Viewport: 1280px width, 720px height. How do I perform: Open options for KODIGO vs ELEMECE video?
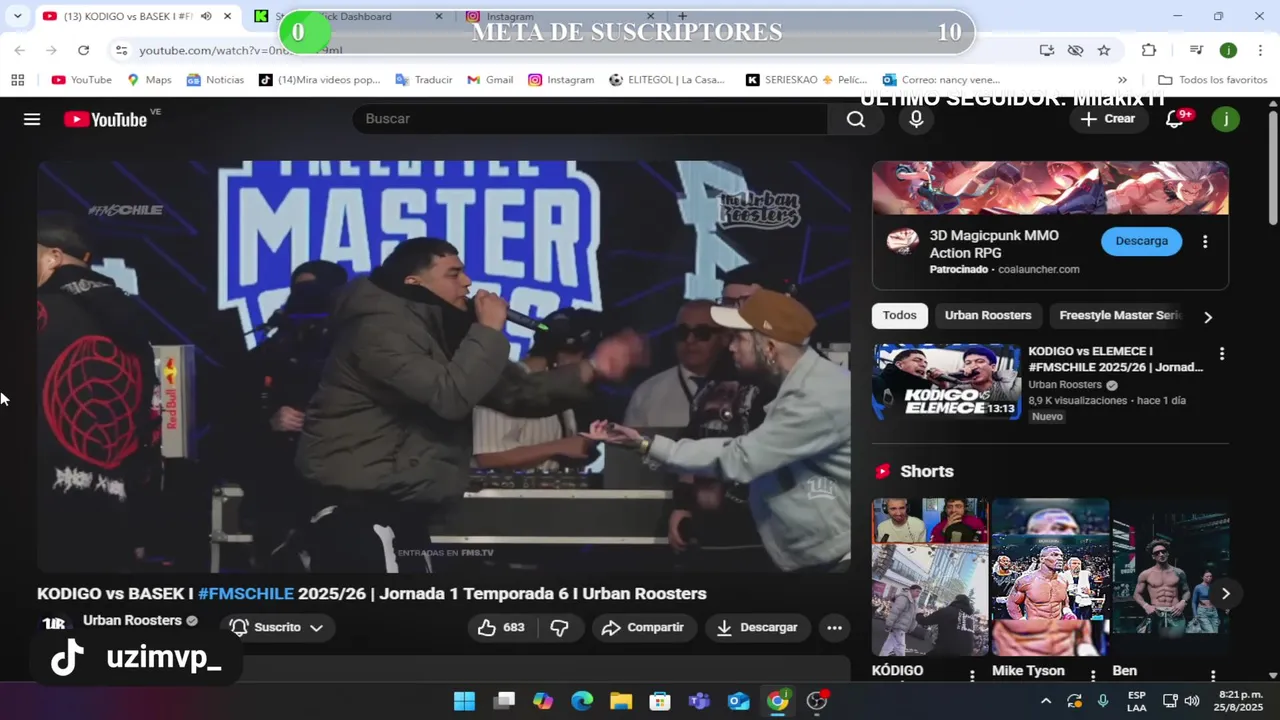point(1221,354)
